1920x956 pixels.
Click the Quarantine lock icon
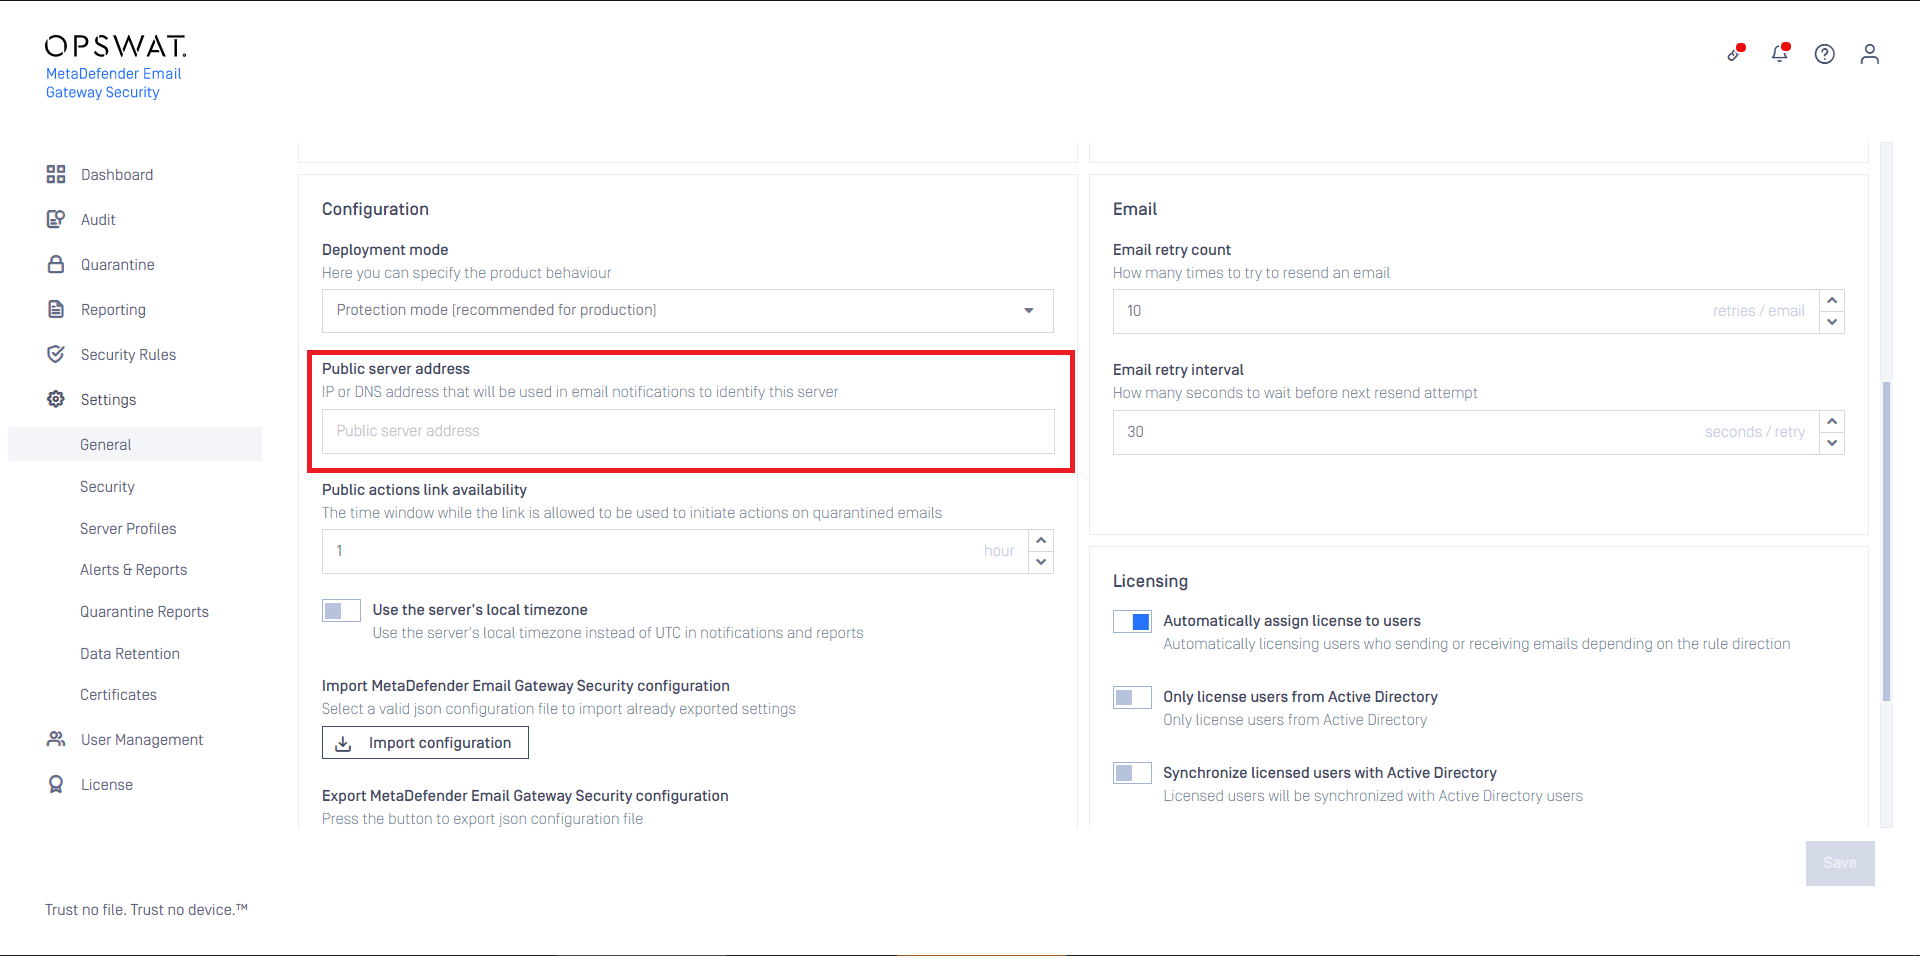point(56,264)
